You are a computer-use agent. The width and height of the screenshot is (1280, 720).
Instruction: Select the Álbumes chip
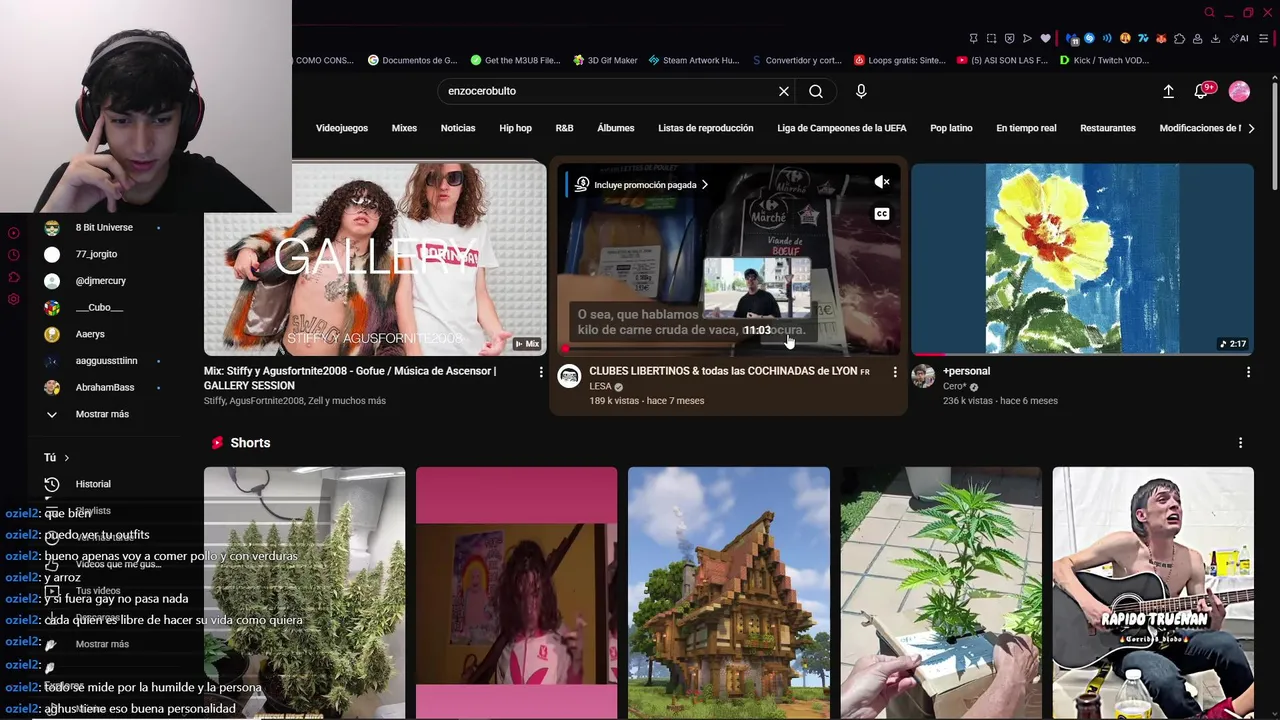tap(616, 128)
